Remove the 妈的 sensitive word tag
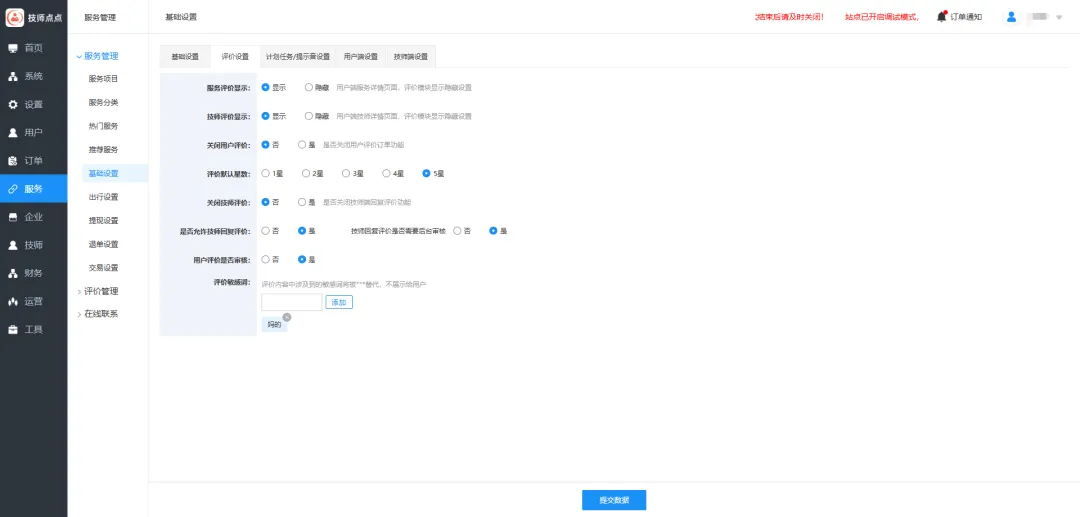 coord(287,317)
